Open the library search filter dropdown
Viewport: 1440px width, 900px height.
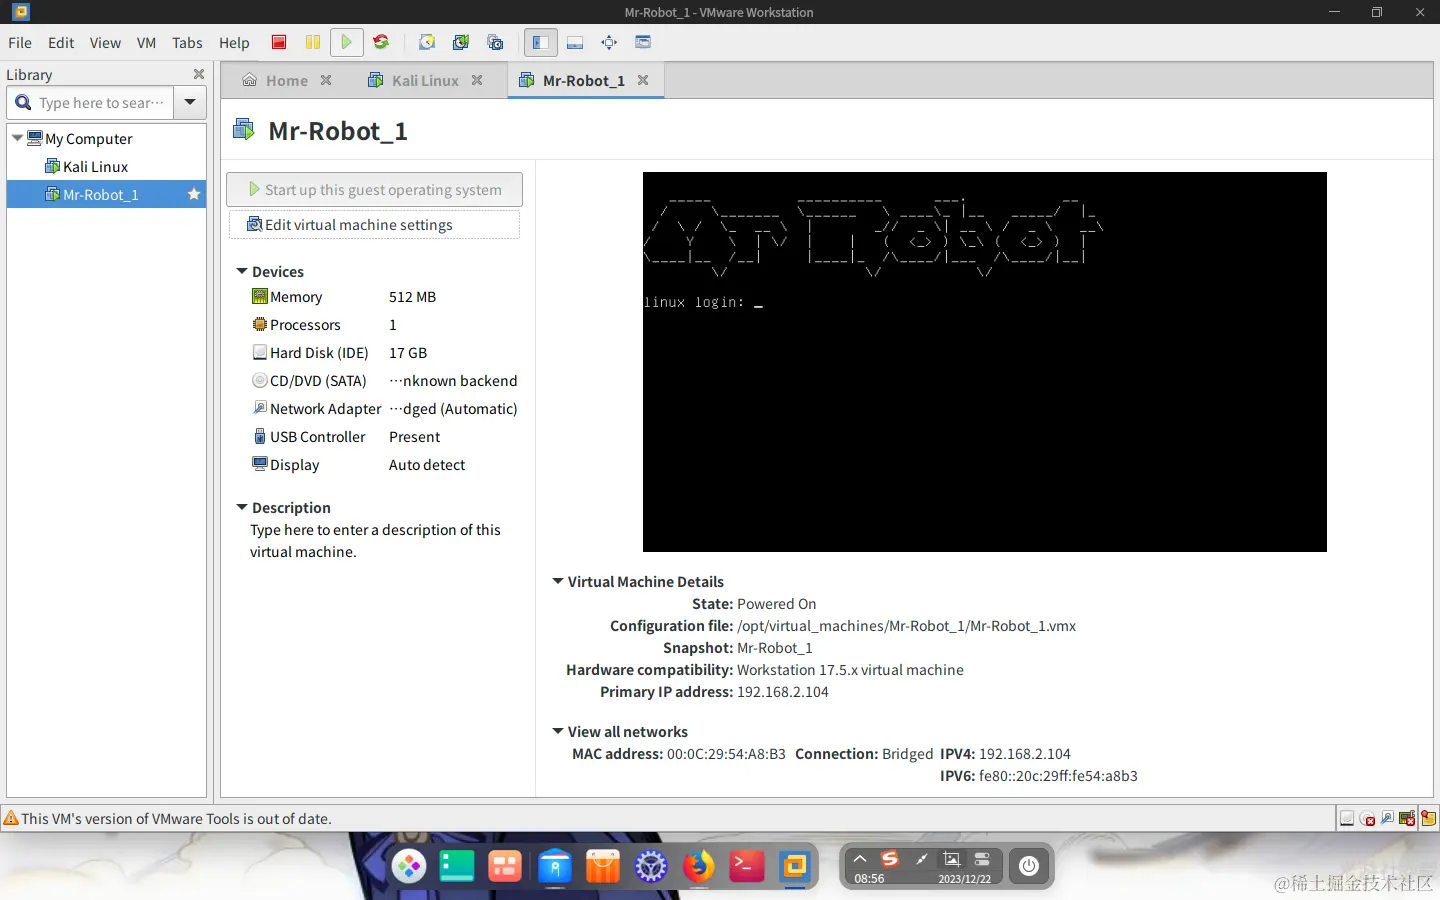click(x=190, y=102)
